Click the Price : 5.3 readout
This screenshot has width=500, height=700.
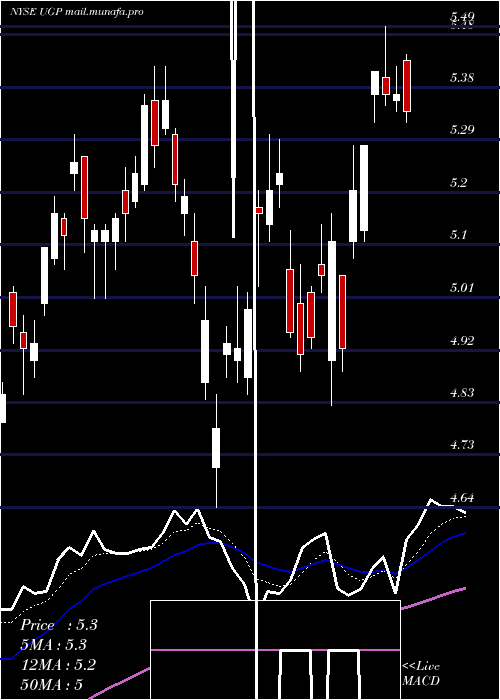pyautogui.click(x=59, y=625)
